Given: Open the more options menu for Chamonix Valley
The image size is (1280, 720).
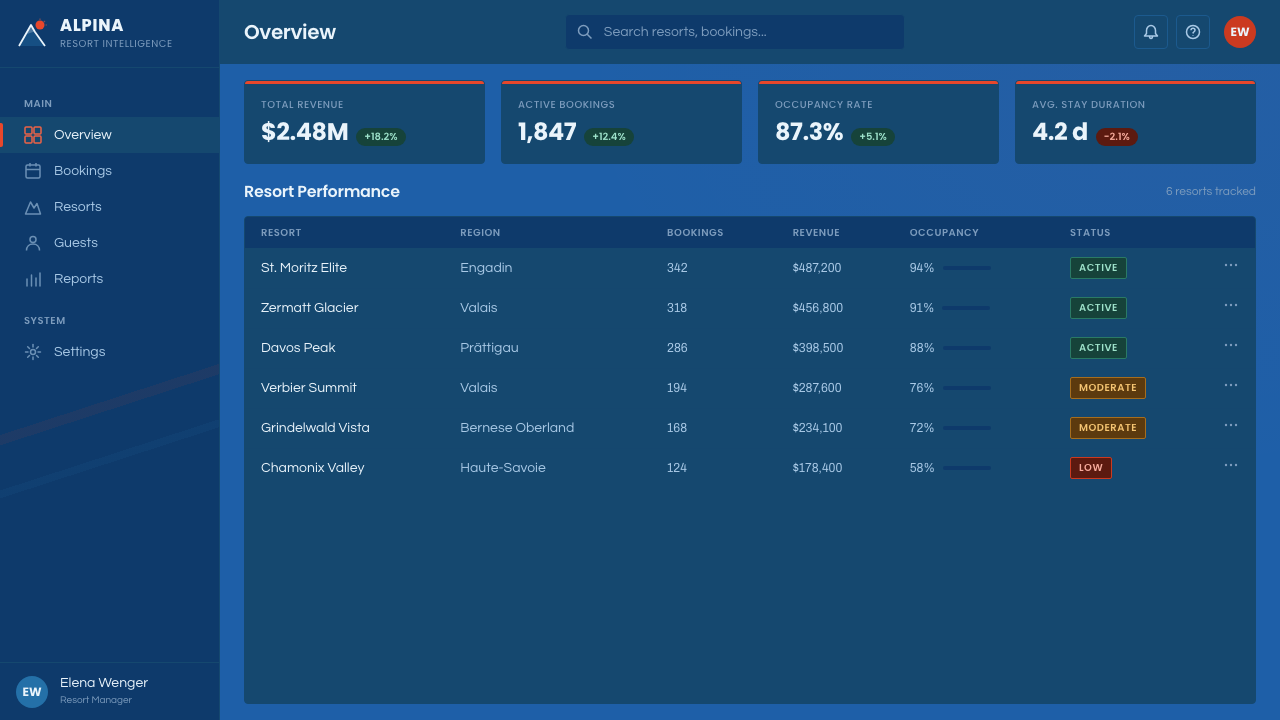Looking at the screenshot, I should pos(1231,465).
